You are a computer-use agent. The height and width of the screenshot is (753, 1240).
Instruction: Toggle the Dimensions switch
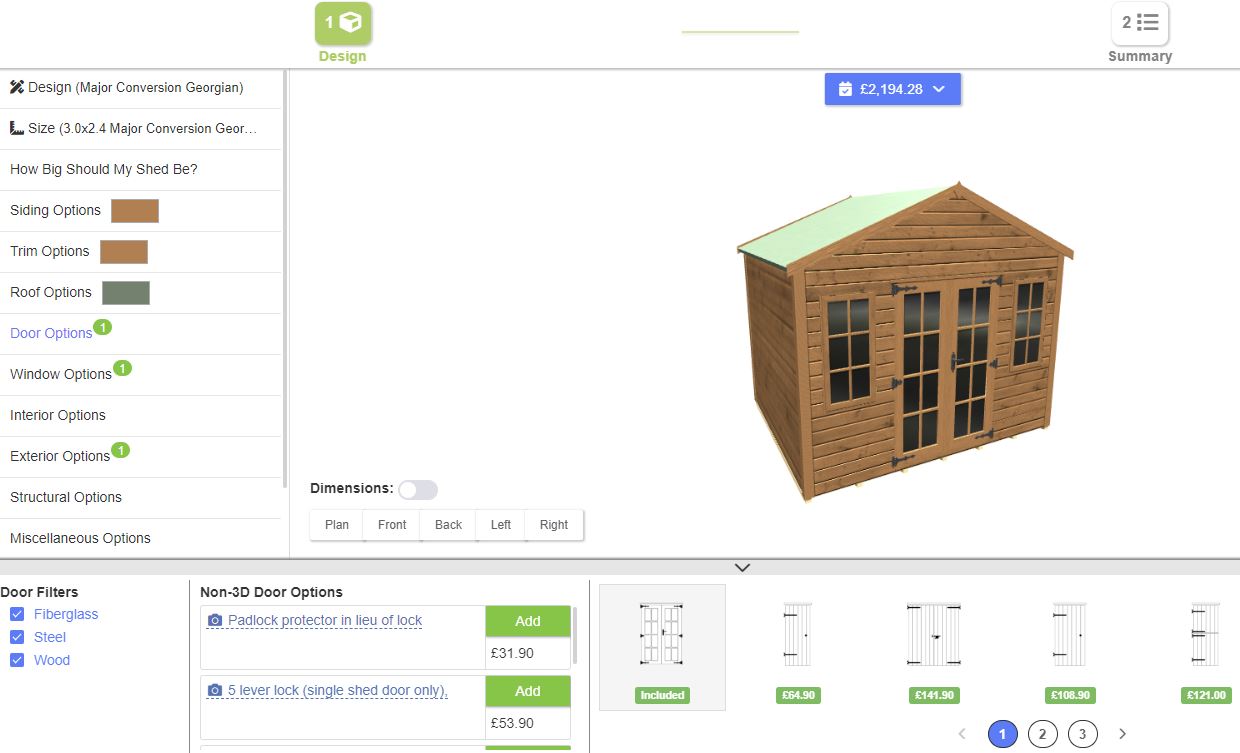[x=418, y=490]
